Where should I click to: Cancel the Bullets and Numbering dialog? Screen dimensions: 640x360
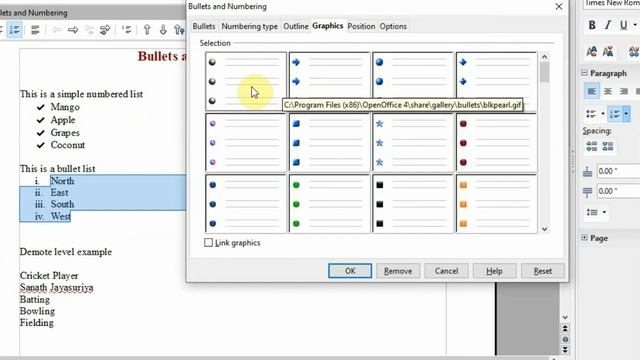pos(446,271)
